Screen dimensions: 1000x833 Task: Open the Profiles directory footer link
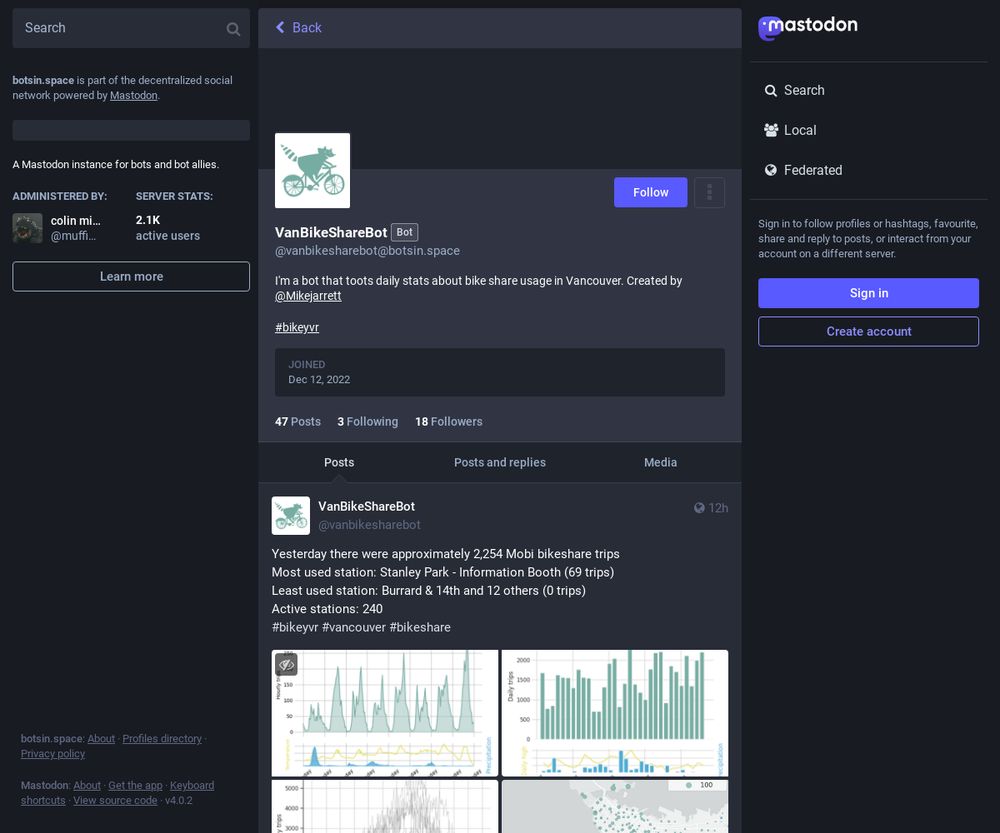[162, 739]
